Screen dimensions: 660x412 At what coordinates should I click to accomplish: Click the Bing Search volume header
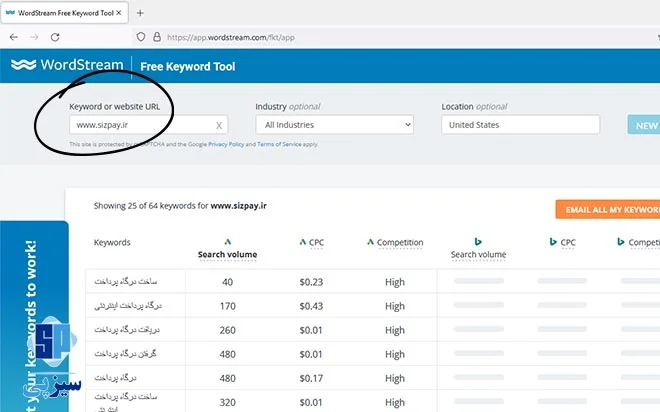[478, 255]
